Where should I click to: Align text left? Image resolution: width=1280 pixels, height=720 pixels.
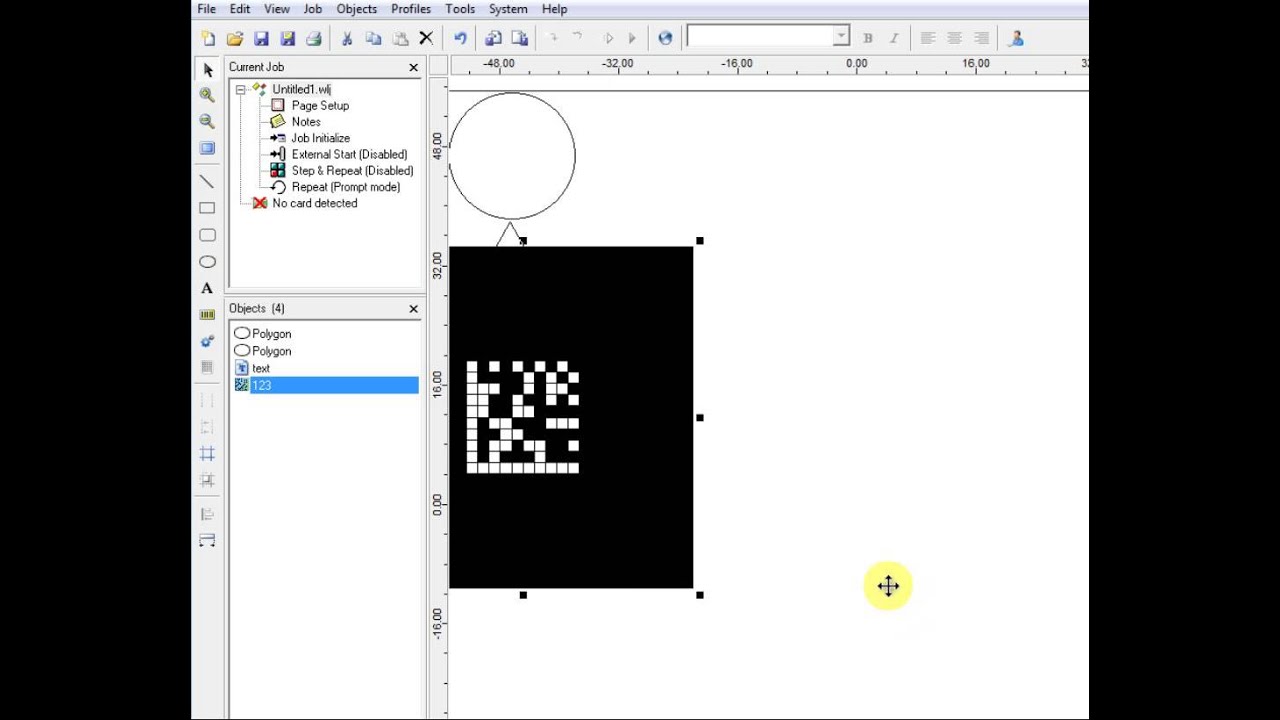928,38
